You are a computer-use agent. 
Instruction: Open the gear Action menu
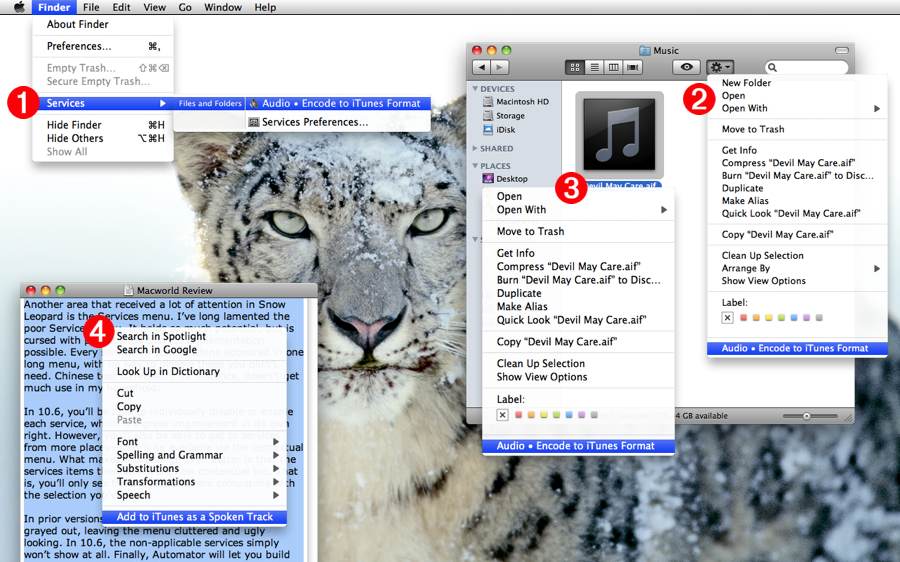coord(720,67)
